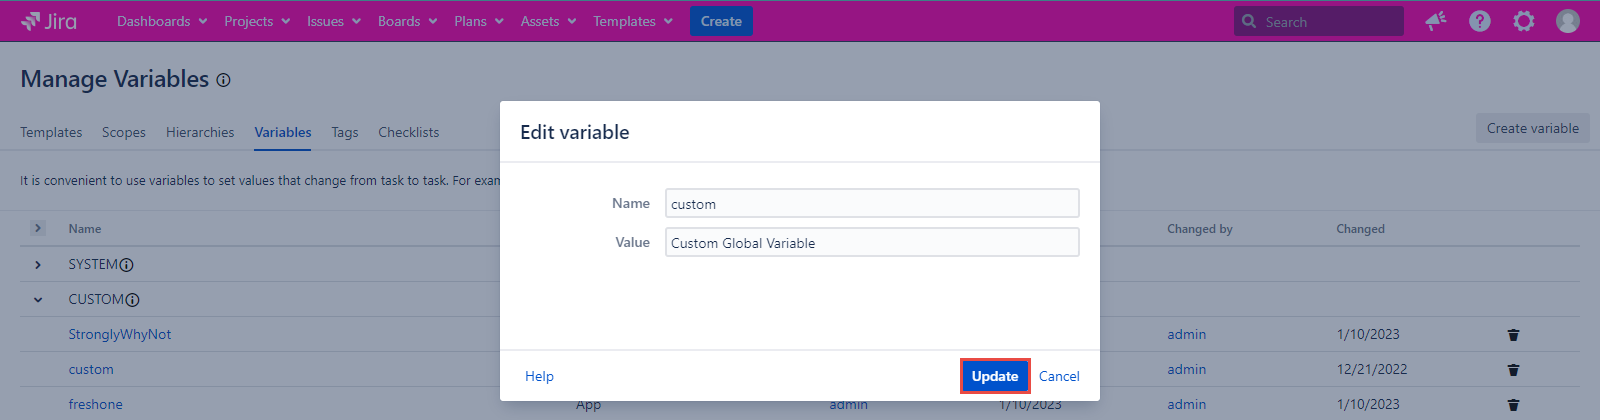Click trash icon in custom variable row
Screen dimensions: 1600x420
pos(1513,370)
